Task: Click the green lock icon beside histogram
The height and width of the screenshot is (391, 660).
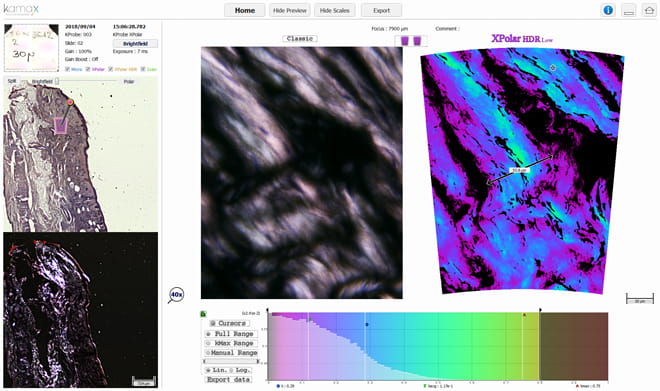Action: pyautogui.click(x=203, y=314)
